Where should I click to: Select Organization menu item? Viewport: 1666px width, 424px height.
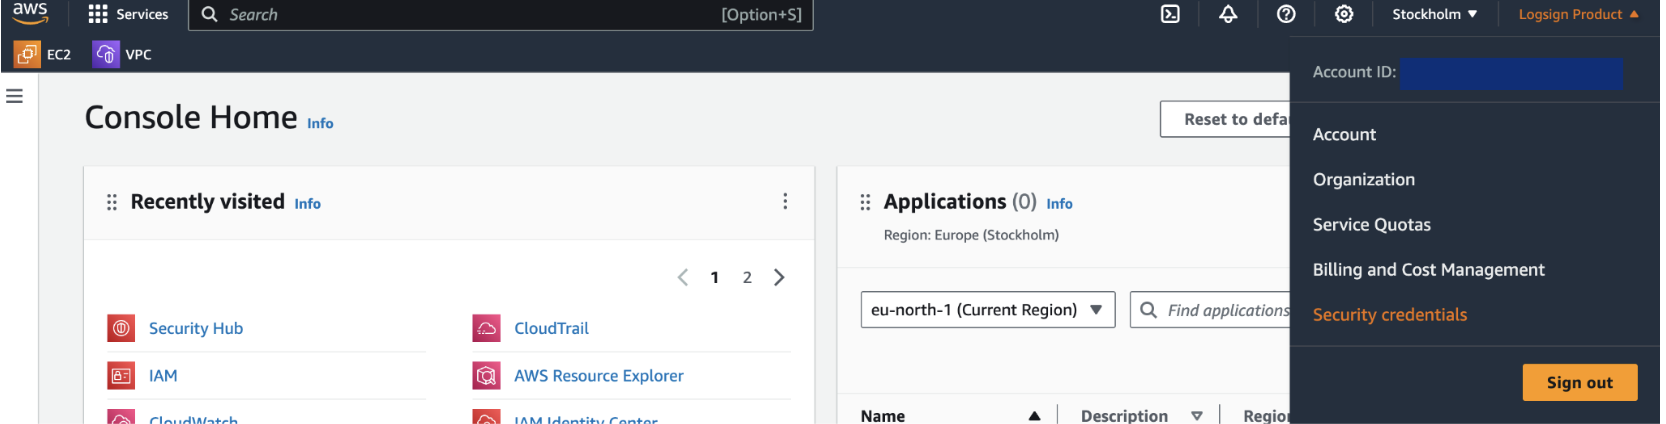[x=1364, y=179]
